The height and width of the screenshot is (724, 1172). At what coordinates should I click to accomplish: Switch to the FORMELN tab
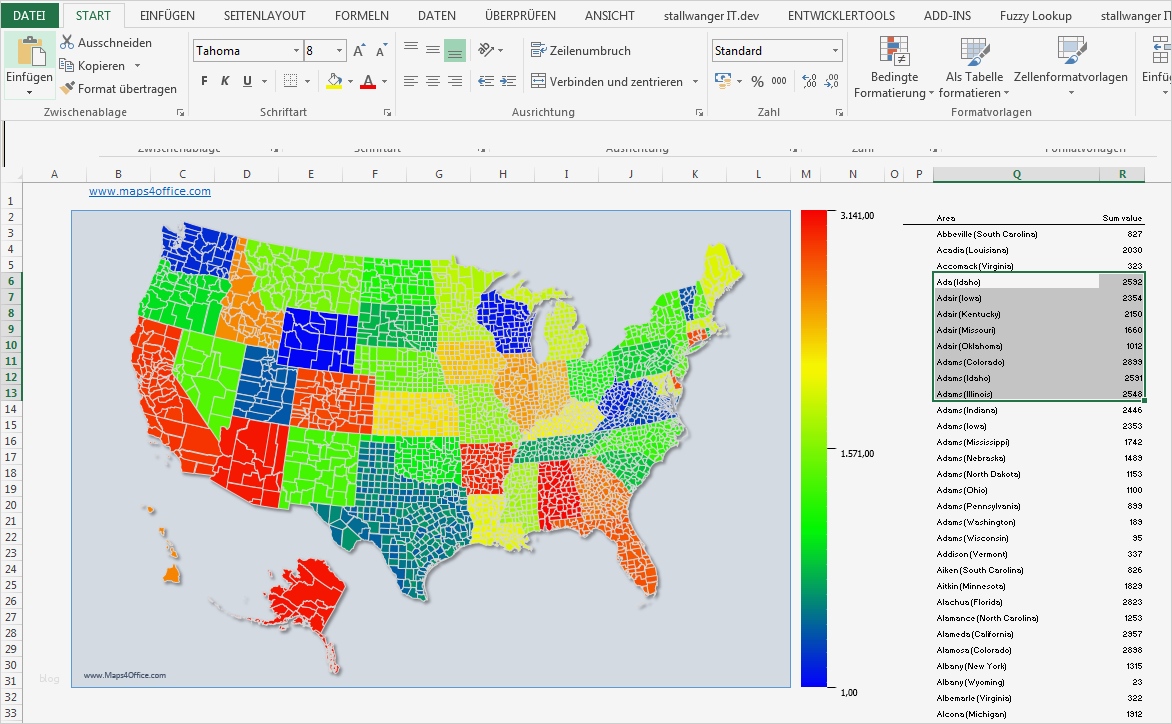coord(361,16)
